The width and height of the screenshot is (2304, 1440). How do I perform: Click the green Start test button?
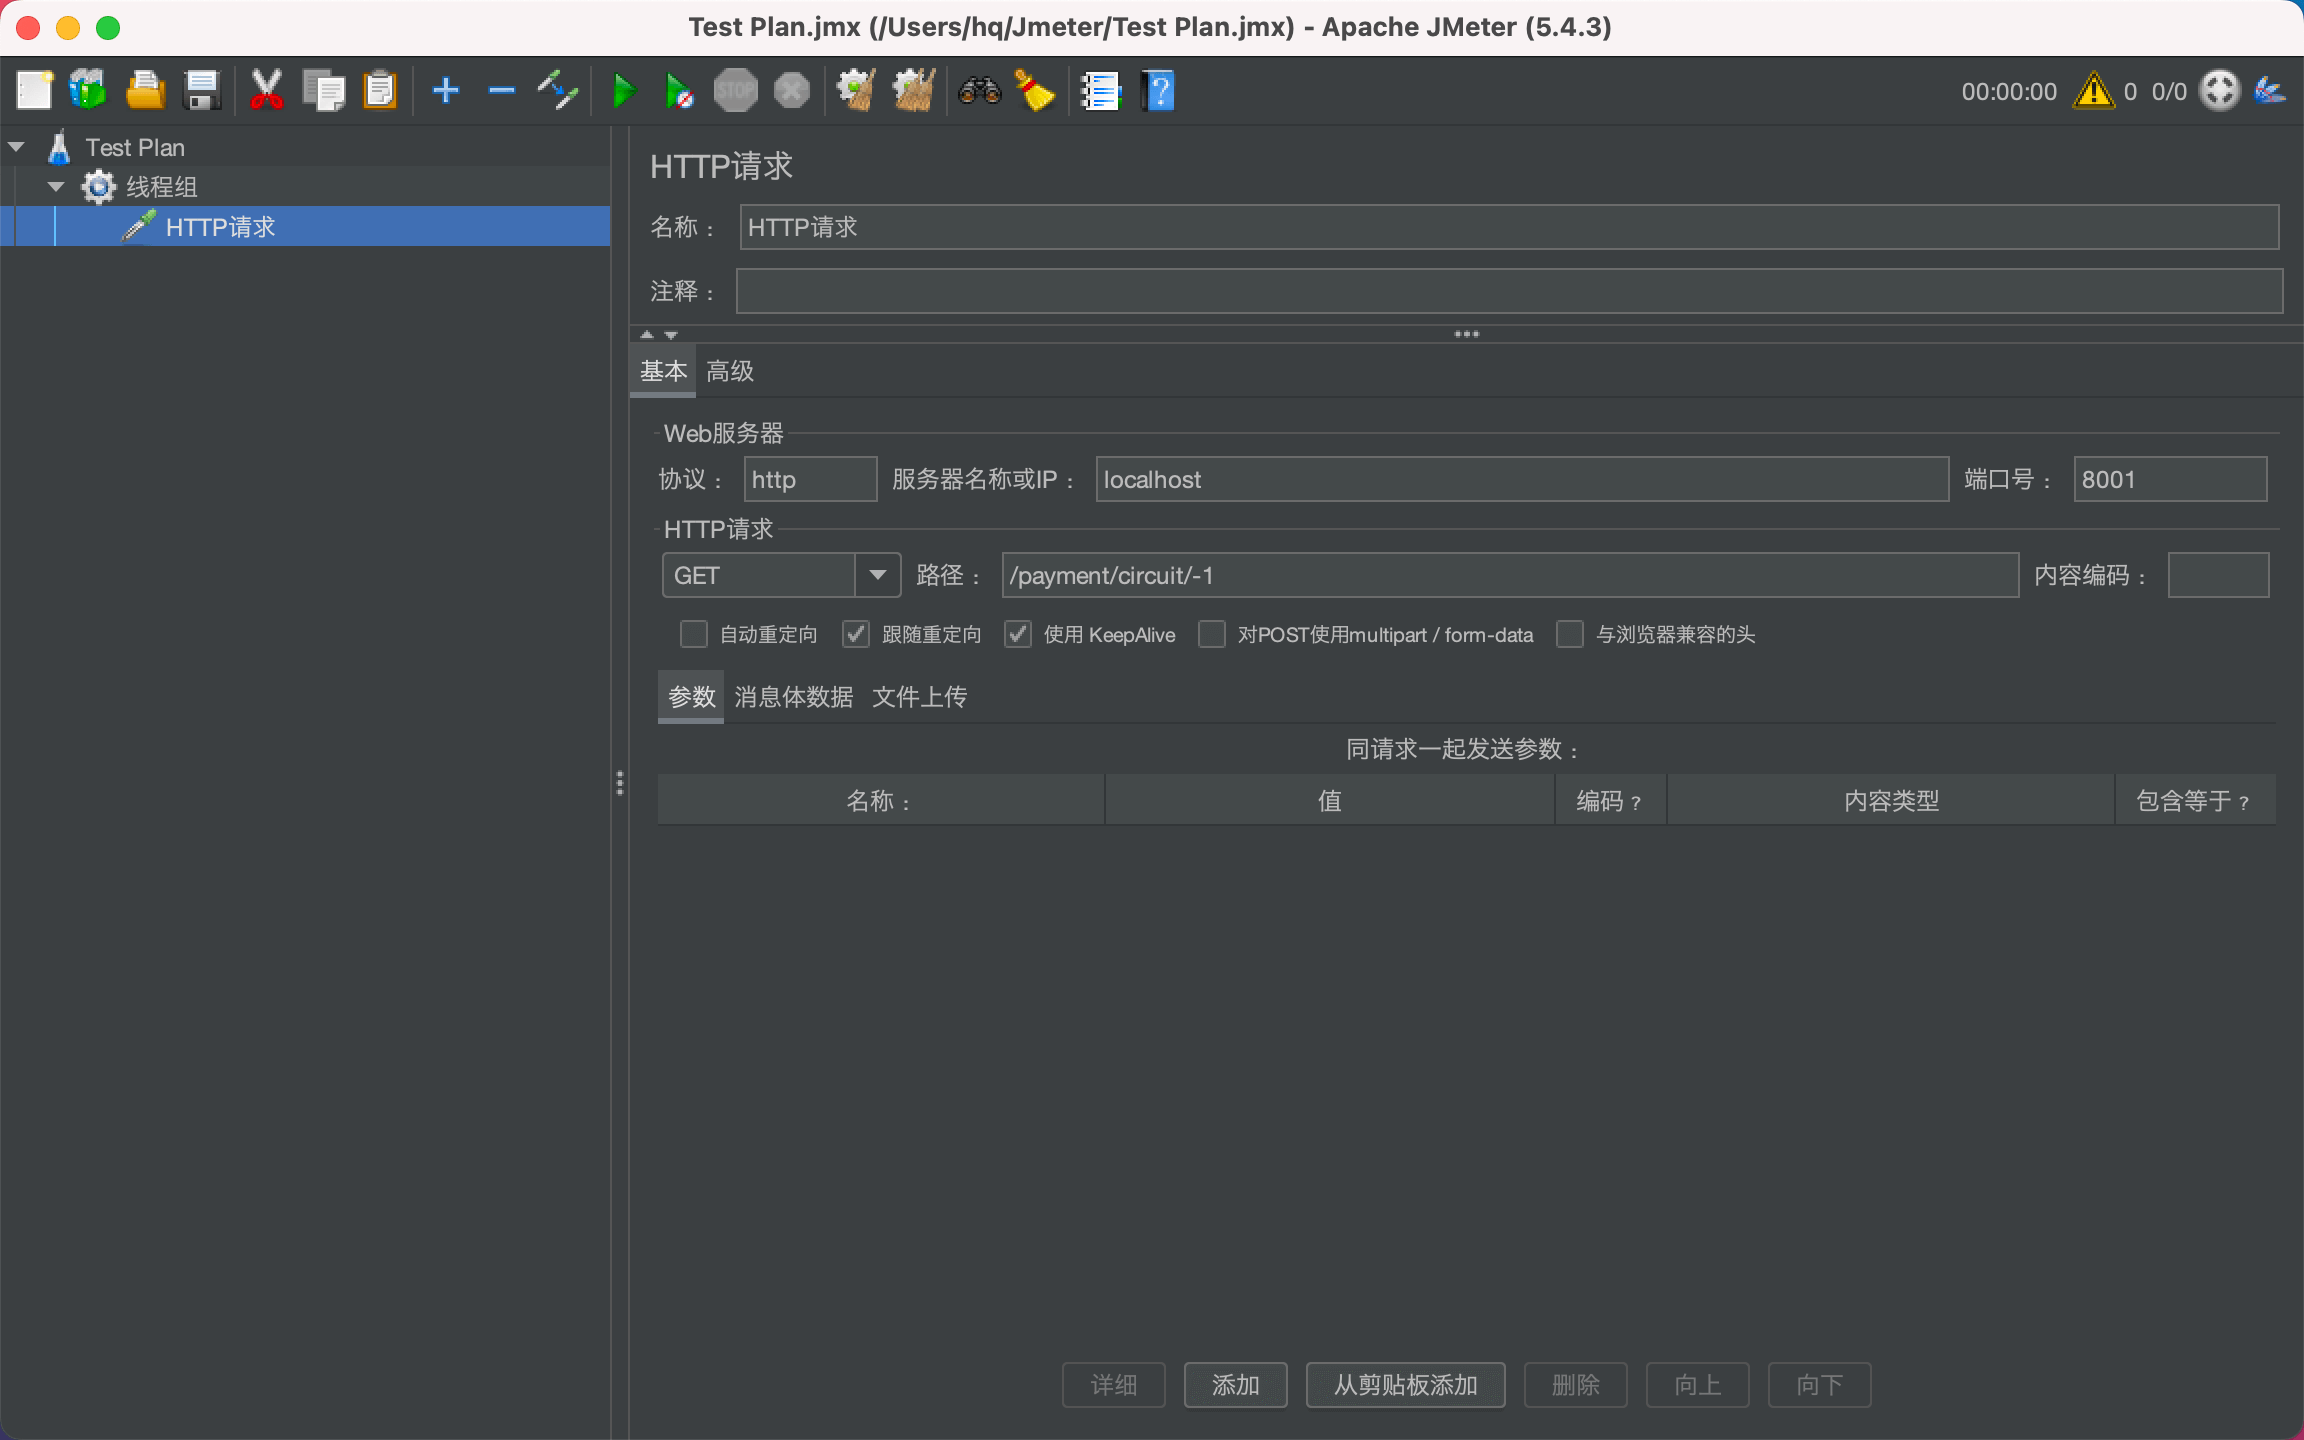pos(623,91)
